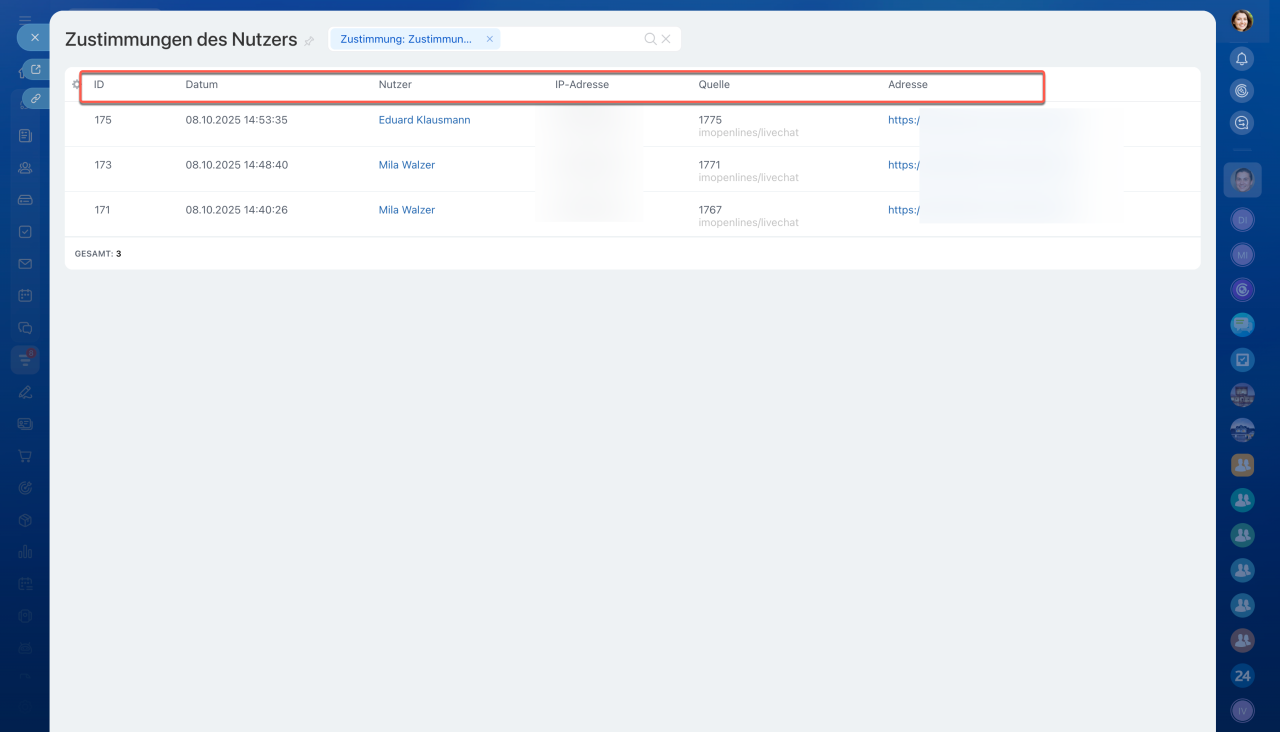The image size is (1280, 732).
Task: Open the address link in row 171
Action: point(903,210)
